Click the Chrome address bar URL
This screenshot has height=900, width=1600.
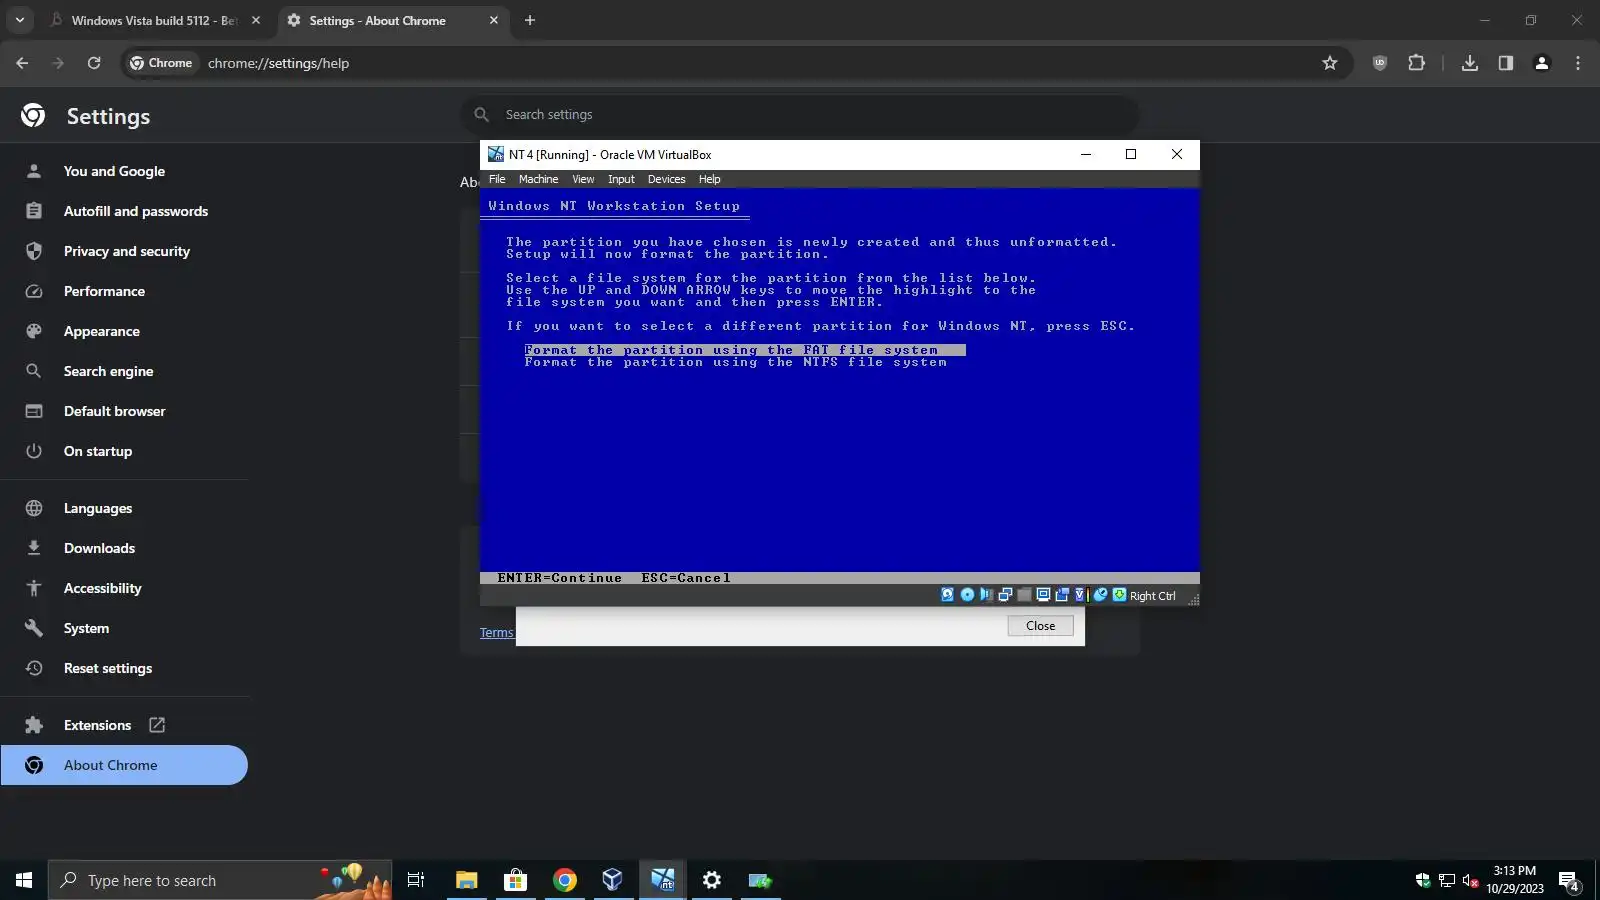tap(278, 63)
